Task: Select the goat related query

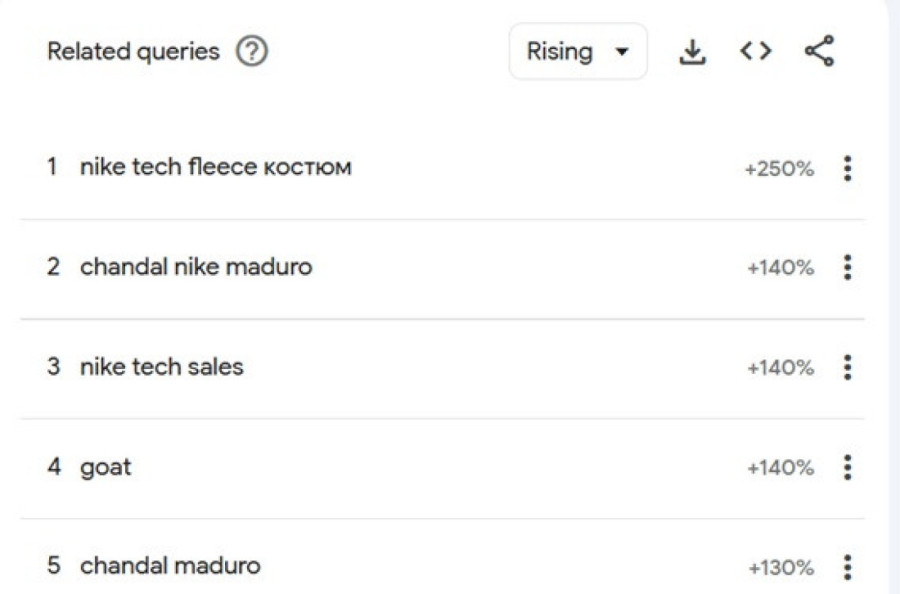Action: (x=105, y=467)
